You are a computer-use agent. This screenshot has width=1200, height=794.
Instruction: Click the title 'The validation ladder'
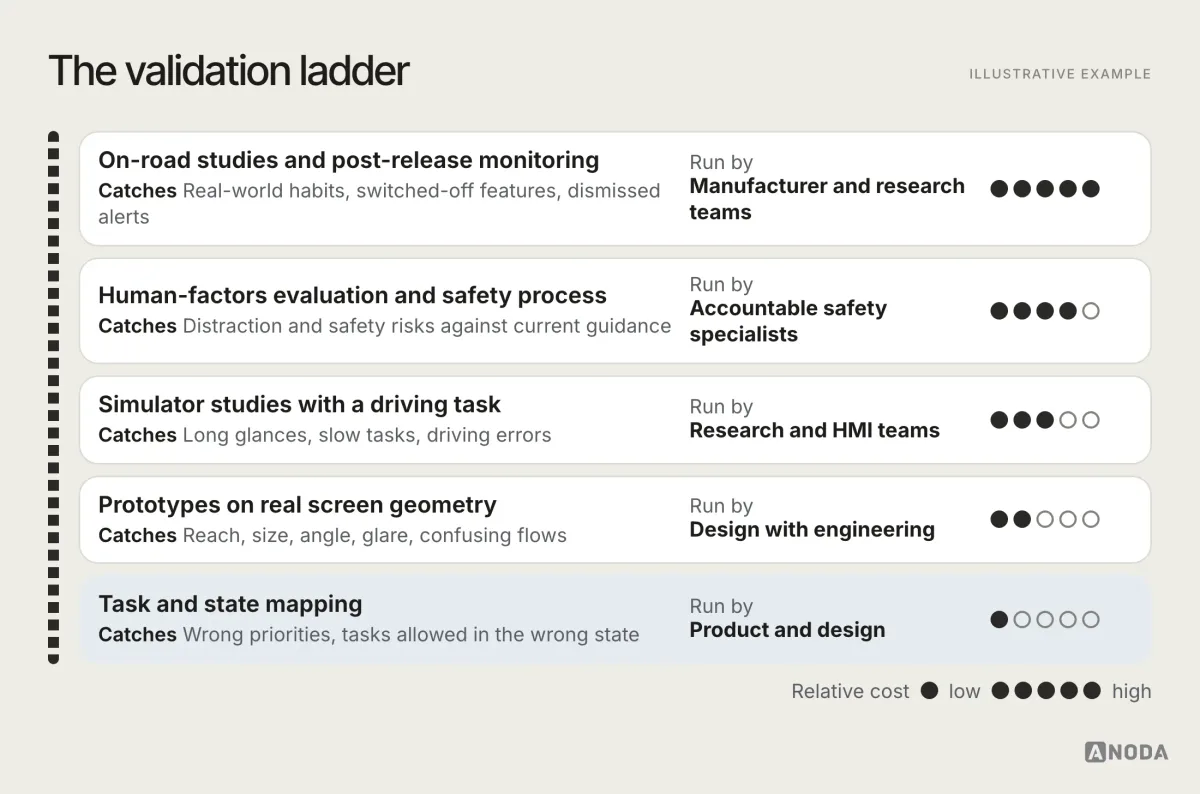[x=229, y=71]
